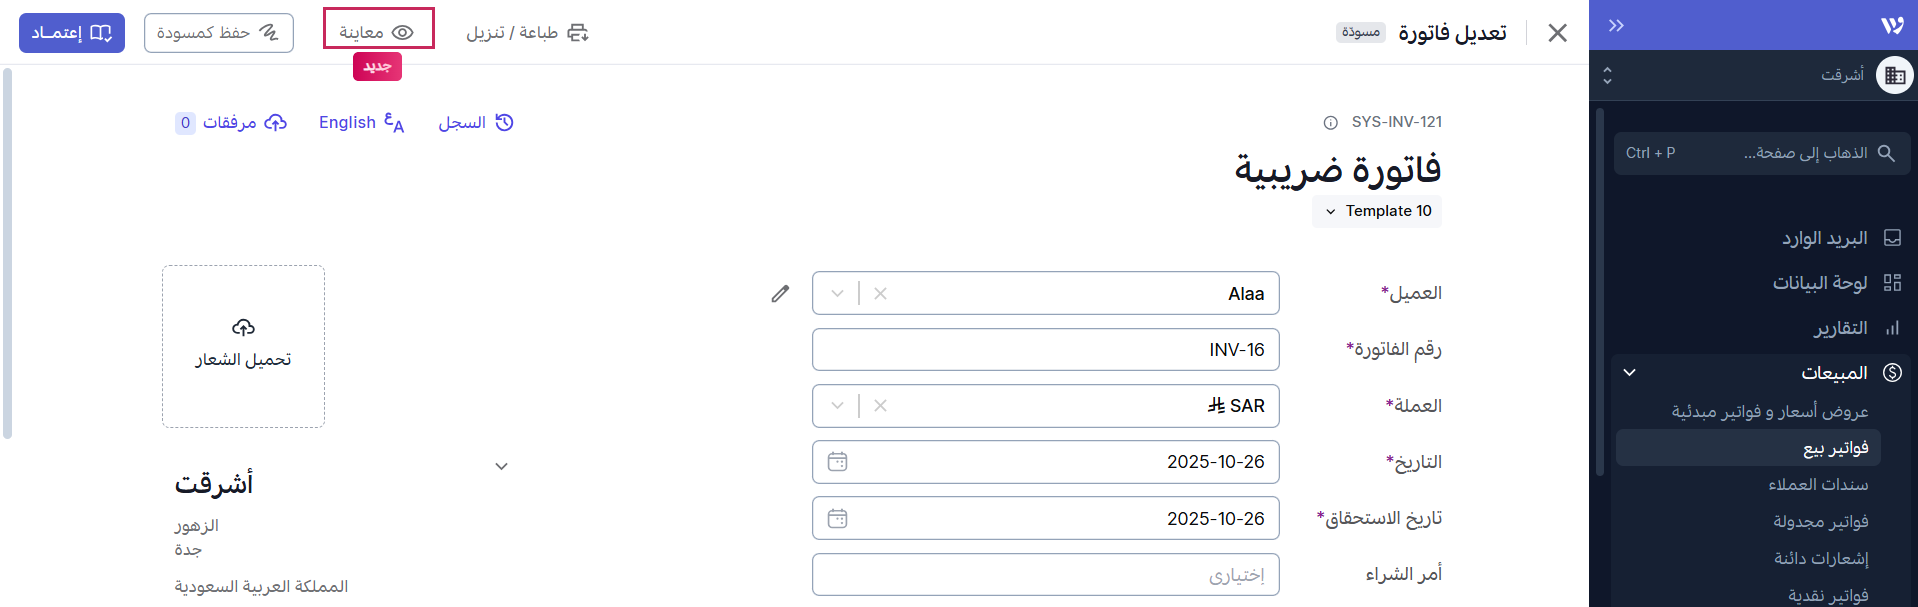Switch invoice language to English
The width and height of the screenshot is (1918, 607).
click(361, 123)
